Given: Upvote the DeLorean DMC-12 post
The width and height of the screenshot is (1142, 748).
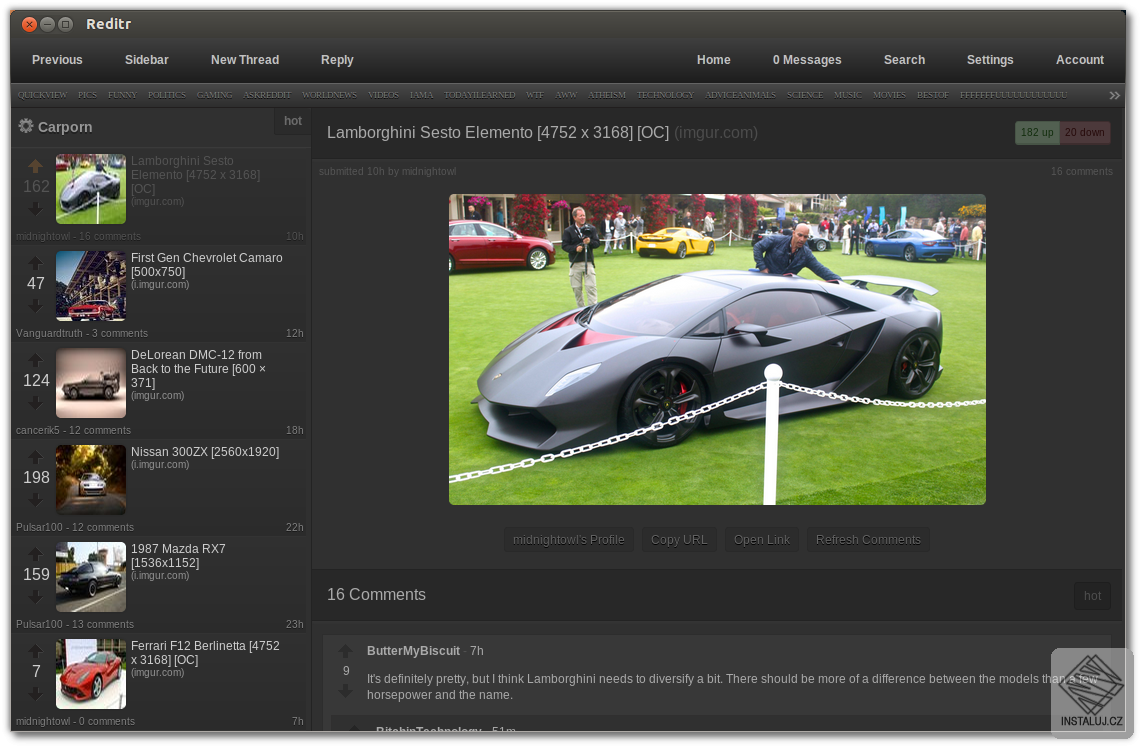Looking at the screenshot, I should pos(36,360).
